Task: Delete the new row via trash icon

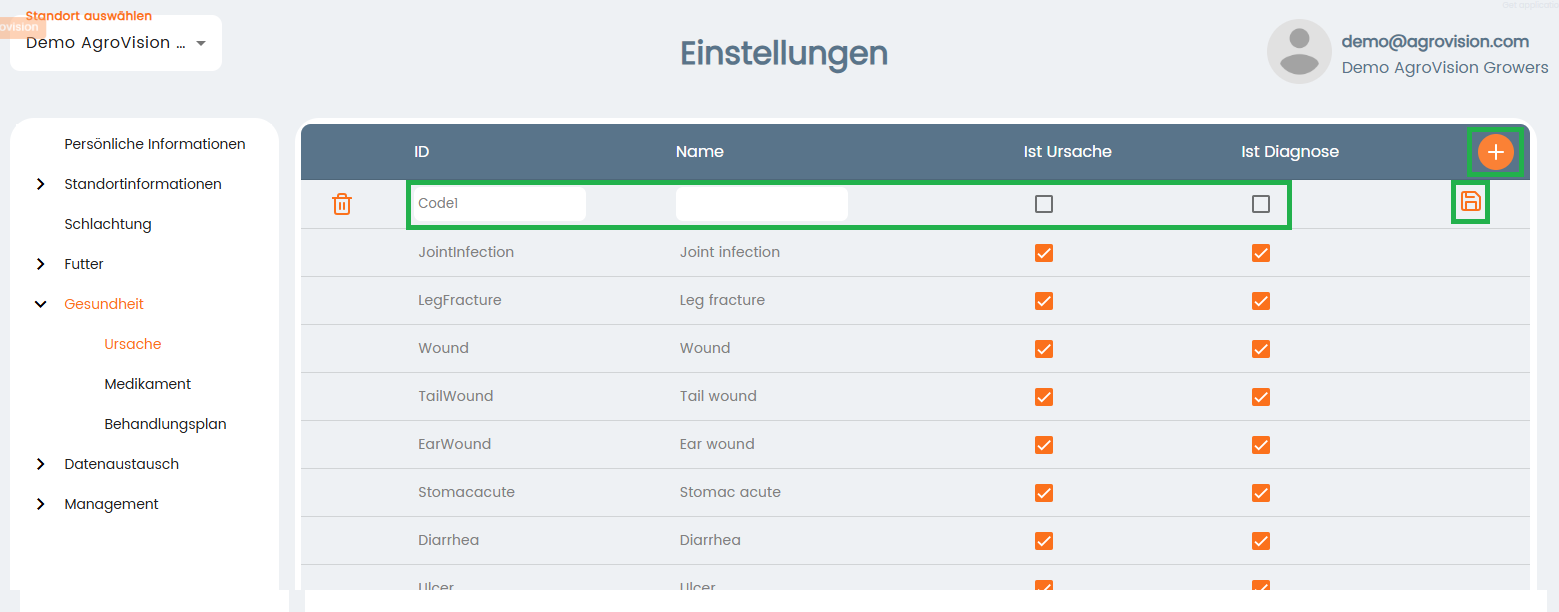Action: tap(342, 204)
